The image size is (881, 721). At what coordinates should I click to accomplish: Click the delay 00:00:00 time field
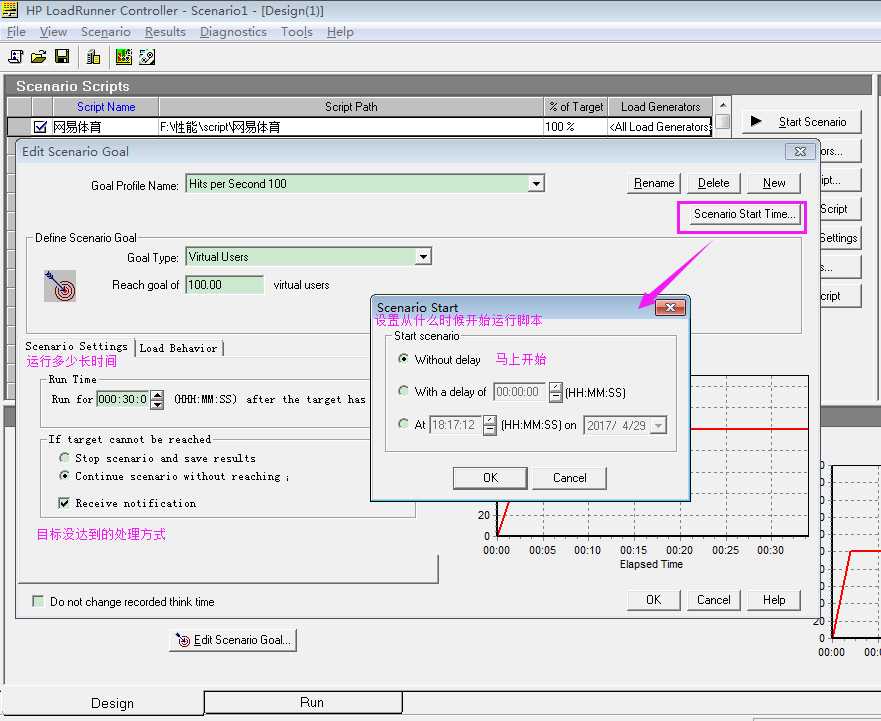coord(520,392)
